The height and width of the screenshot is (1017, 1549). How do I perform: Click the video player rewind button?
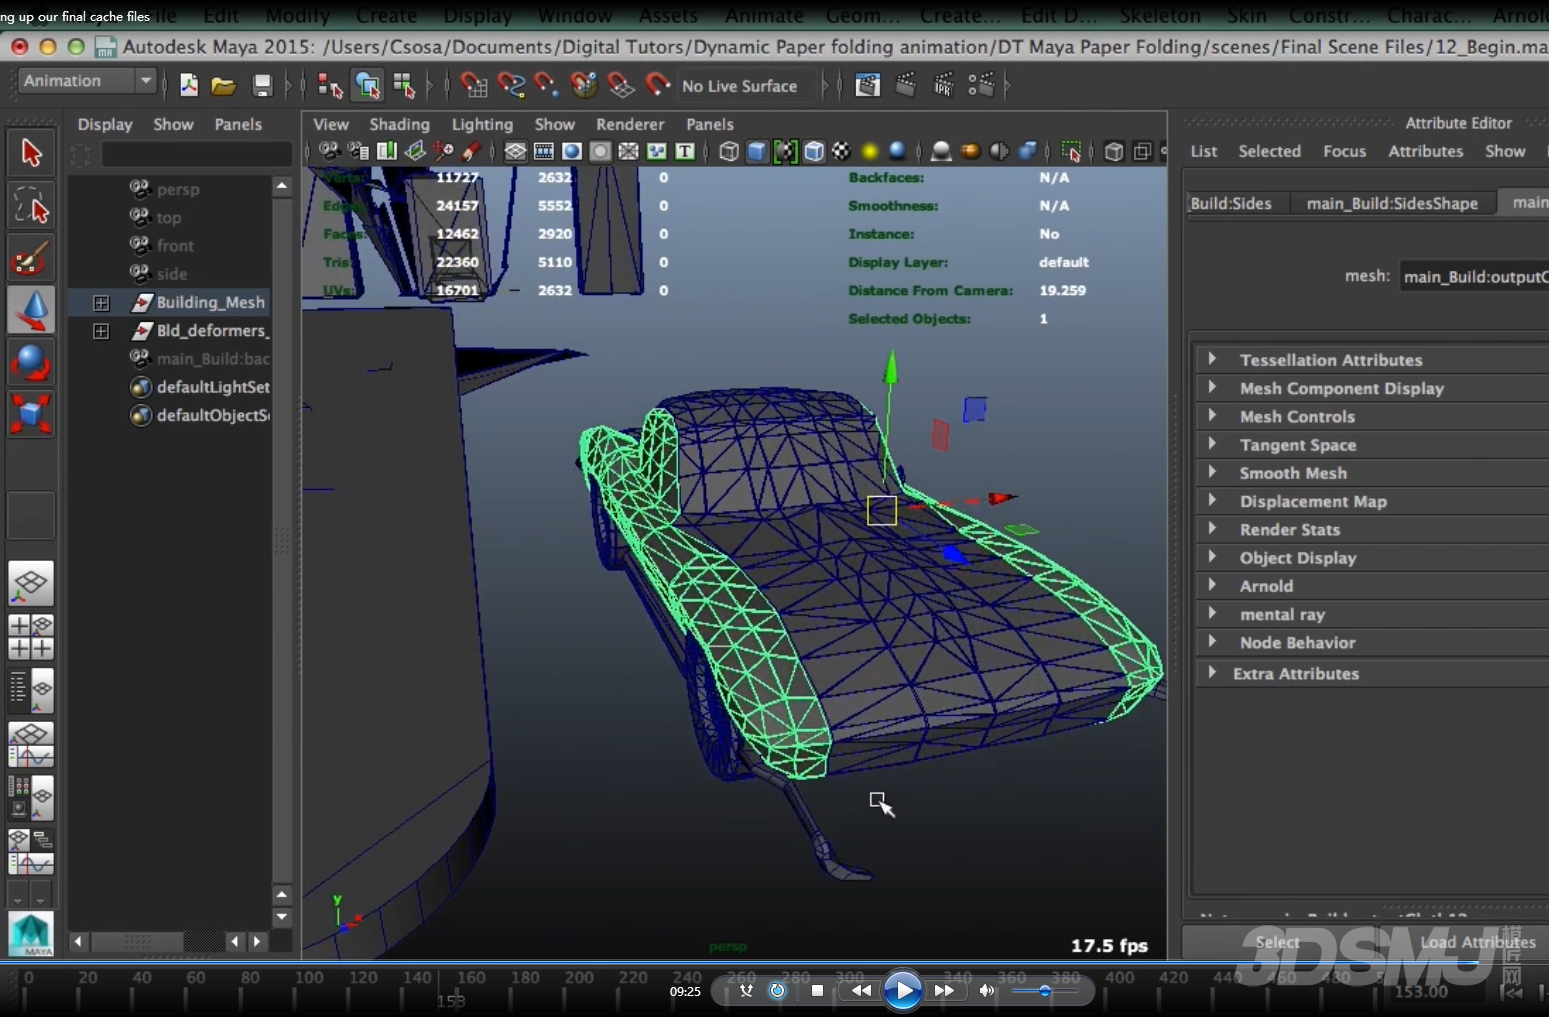pos(861,990)
